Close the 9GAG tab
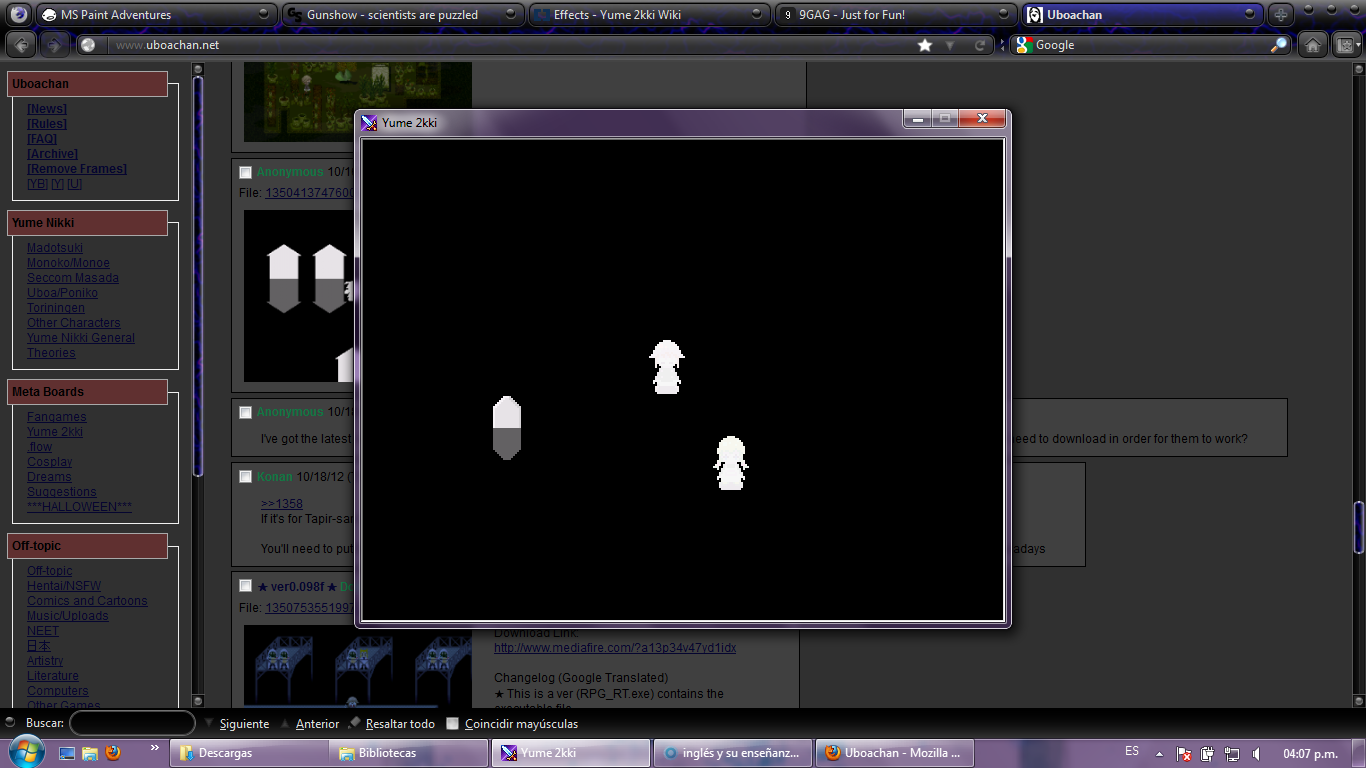The image size is (1366, 768). point(1003,15)
